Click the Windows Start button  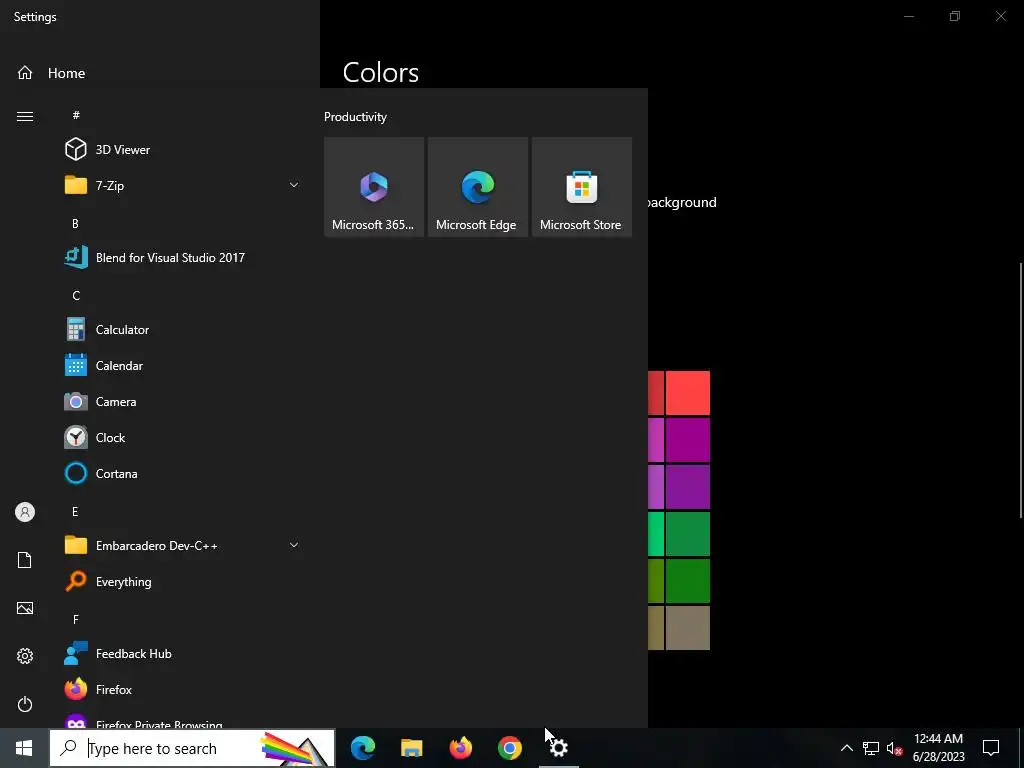pyautogui.click(x=24, y=748)
